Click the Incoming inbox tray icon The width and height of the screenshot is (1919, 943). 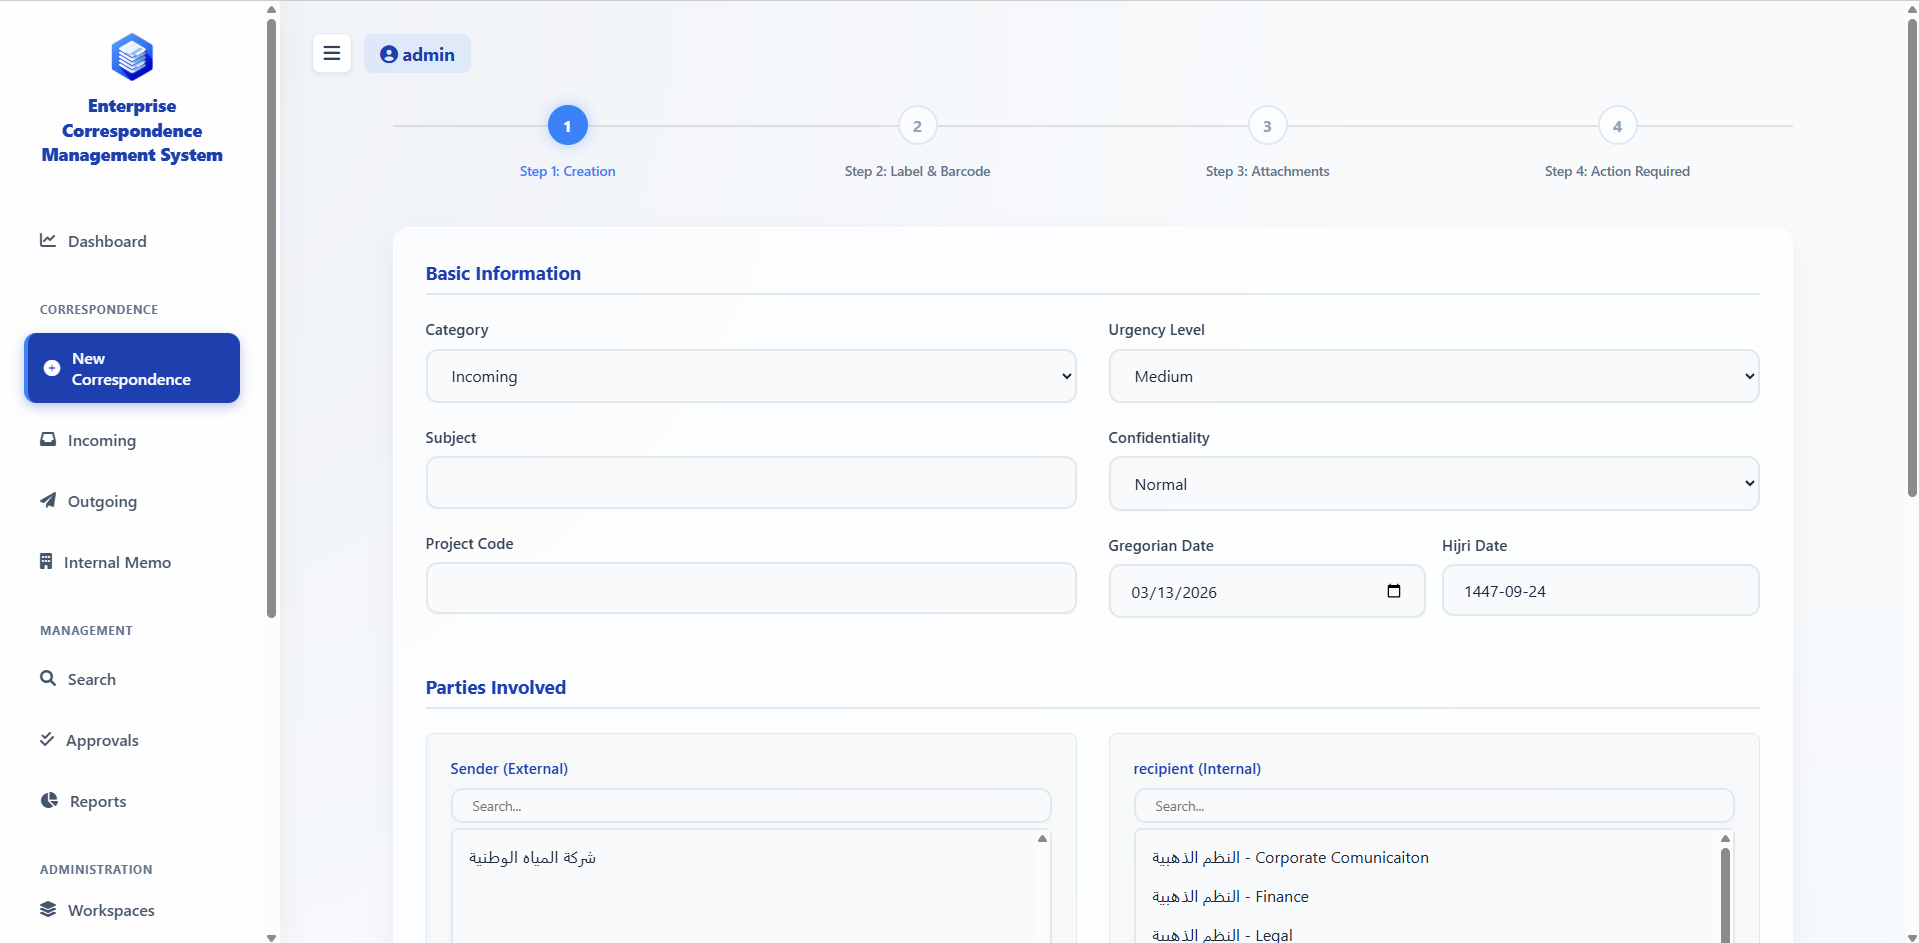(48, 440)
